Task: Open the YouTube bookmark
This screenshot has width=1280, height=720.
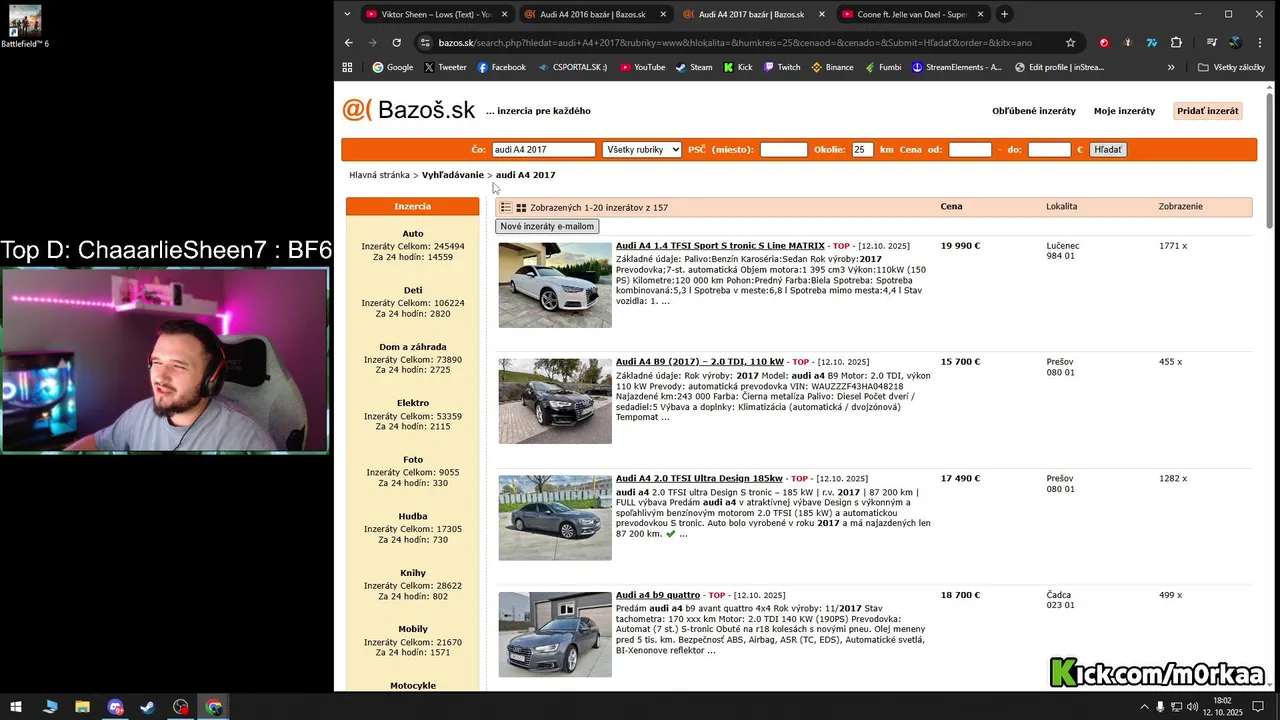Action: pyautogui.click(x=642, y=67)
